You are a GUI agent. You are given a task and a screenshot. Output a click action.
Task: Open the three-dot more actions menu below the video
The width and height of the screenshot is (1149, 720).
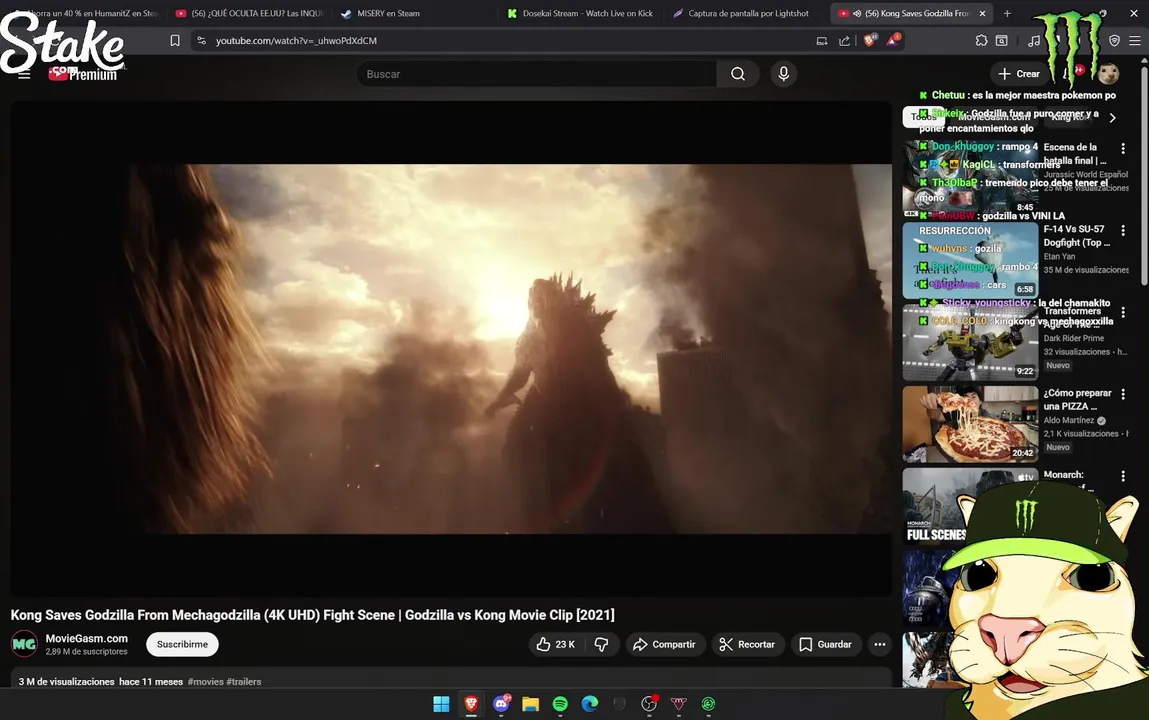tap(880, 645)
